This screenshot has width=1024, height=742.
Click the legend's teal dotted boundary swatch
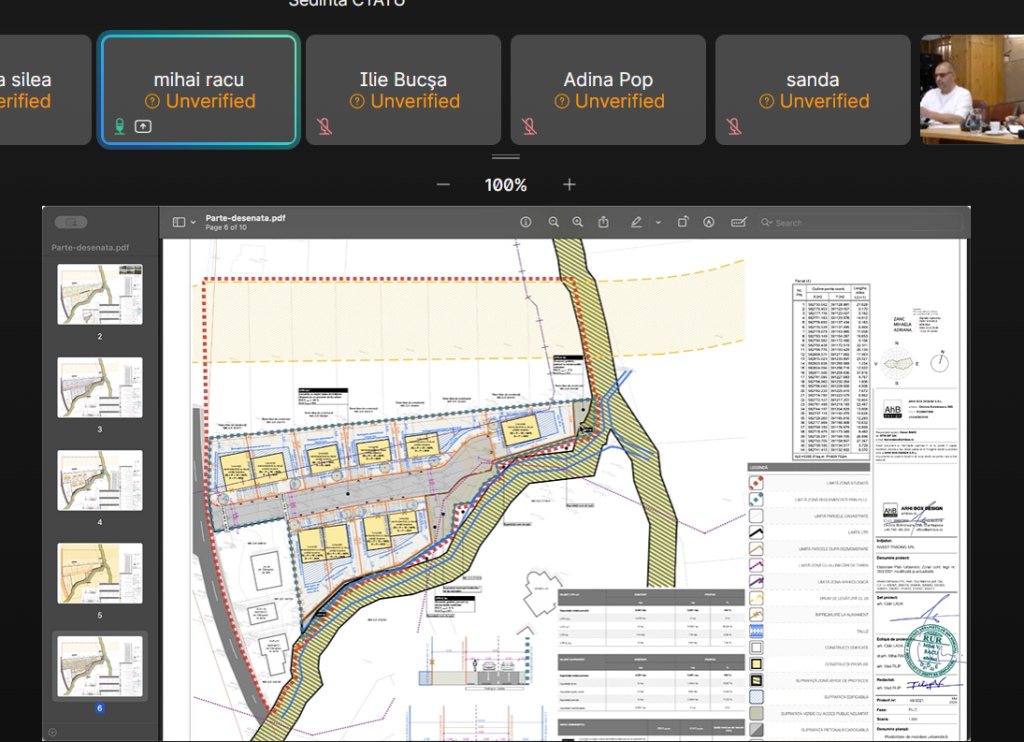coord(756,499)
